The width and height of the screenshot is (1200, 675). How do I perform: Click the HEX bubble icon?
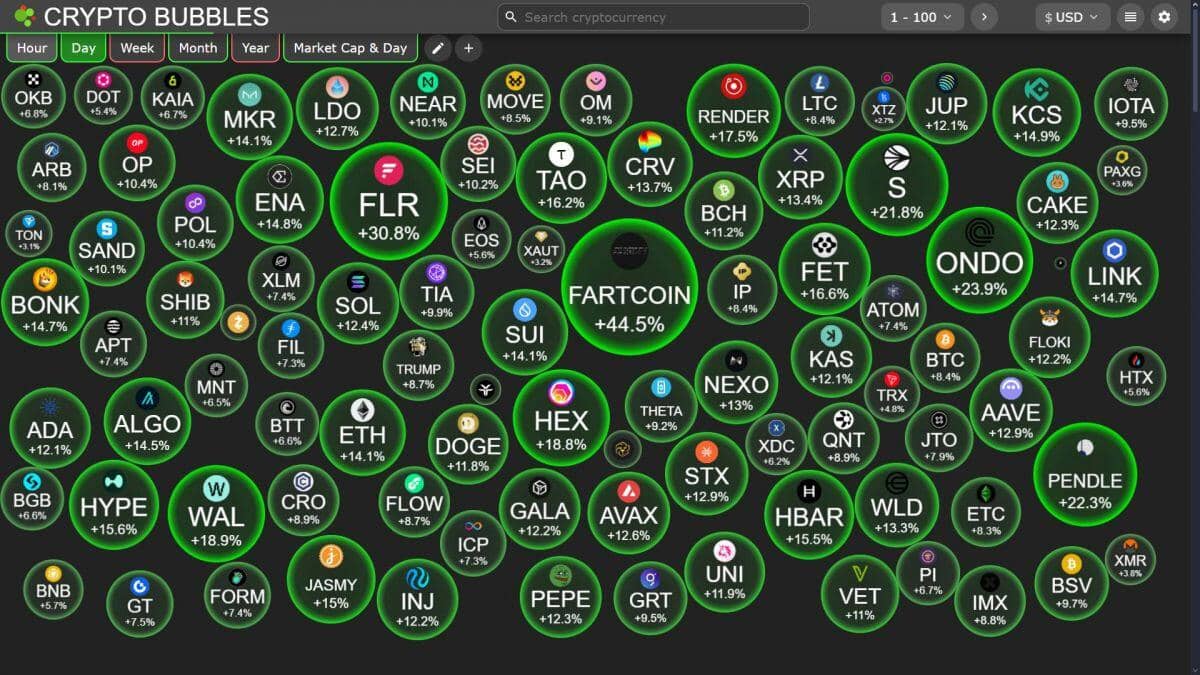tap(561, 392)
